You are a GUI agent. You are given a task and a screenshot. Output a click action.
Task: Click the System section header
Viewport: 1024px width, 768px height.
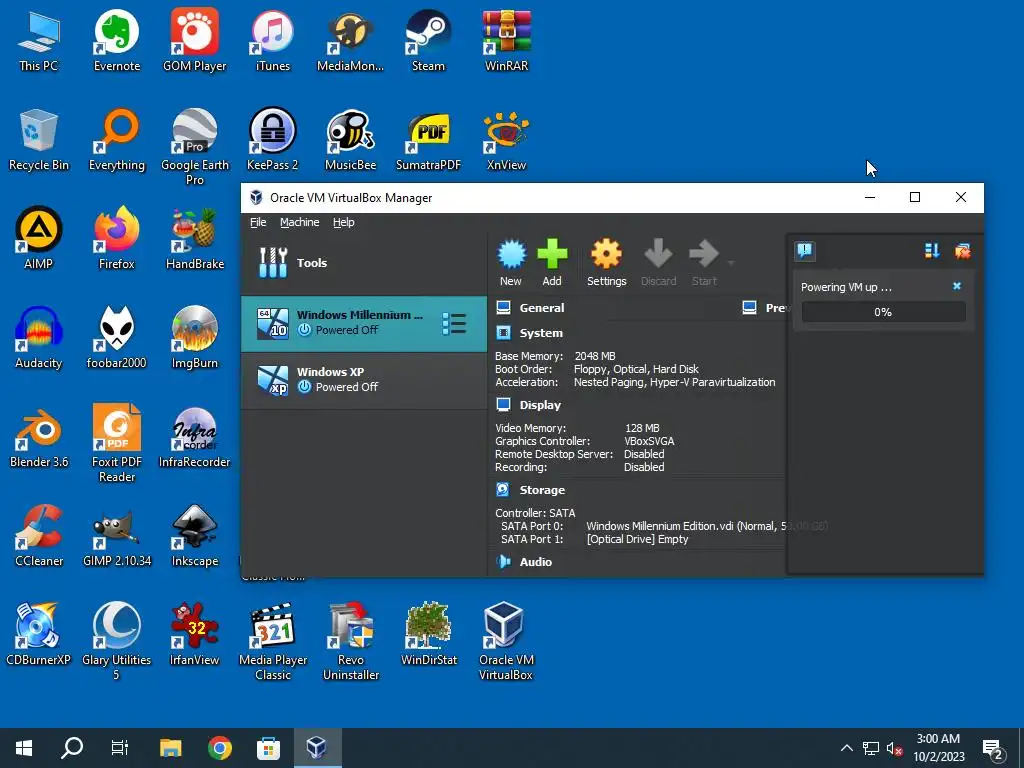click(x=541, y=333)
